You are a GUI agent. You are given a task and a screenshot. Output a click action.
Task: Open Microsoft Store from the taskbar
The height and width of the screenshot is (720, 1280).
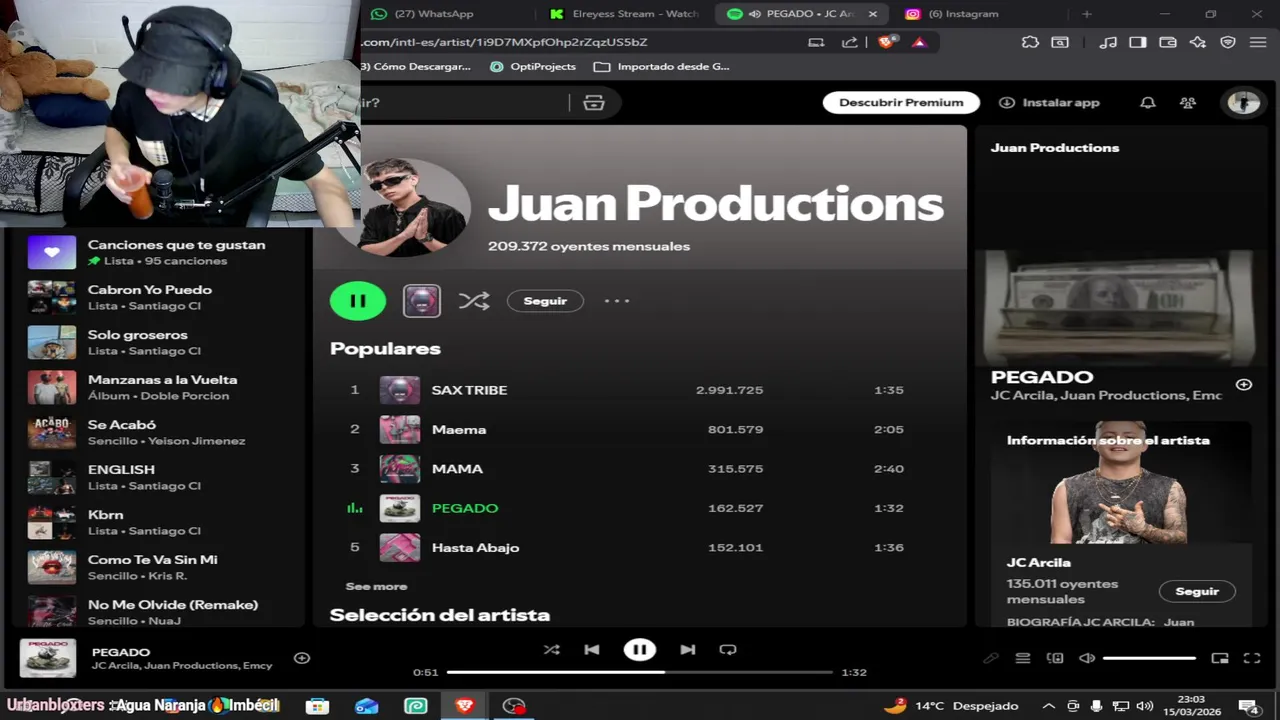coord(317,706)
